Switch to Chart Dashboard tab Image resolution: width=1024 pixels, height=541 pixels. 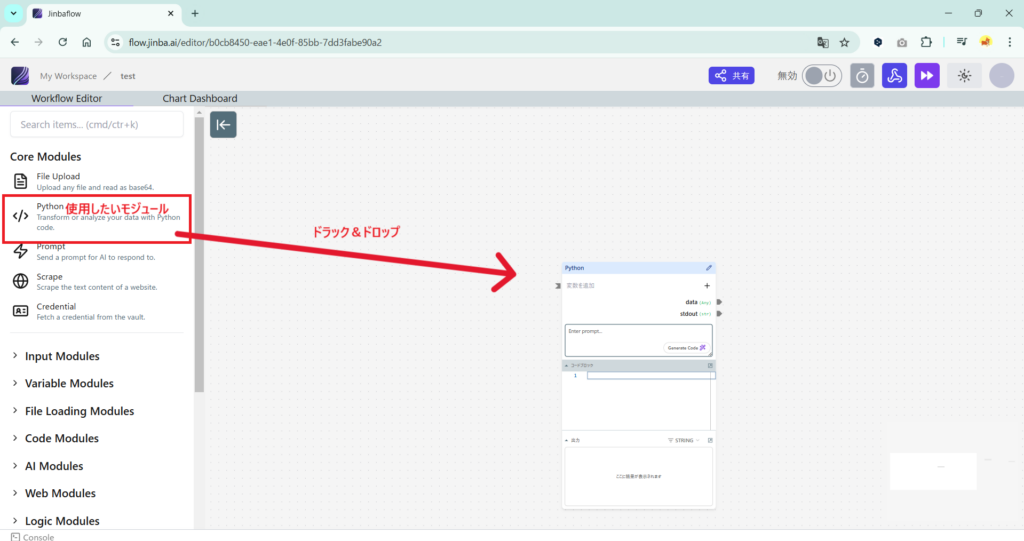tap(200, 99)
